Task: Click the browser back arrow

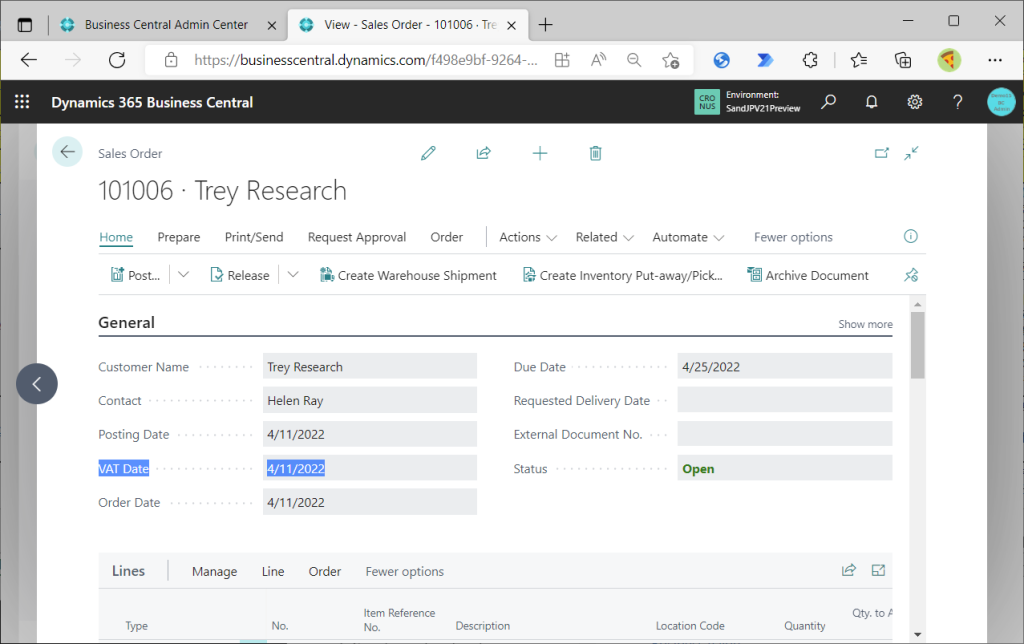Action: click(29, 60)
